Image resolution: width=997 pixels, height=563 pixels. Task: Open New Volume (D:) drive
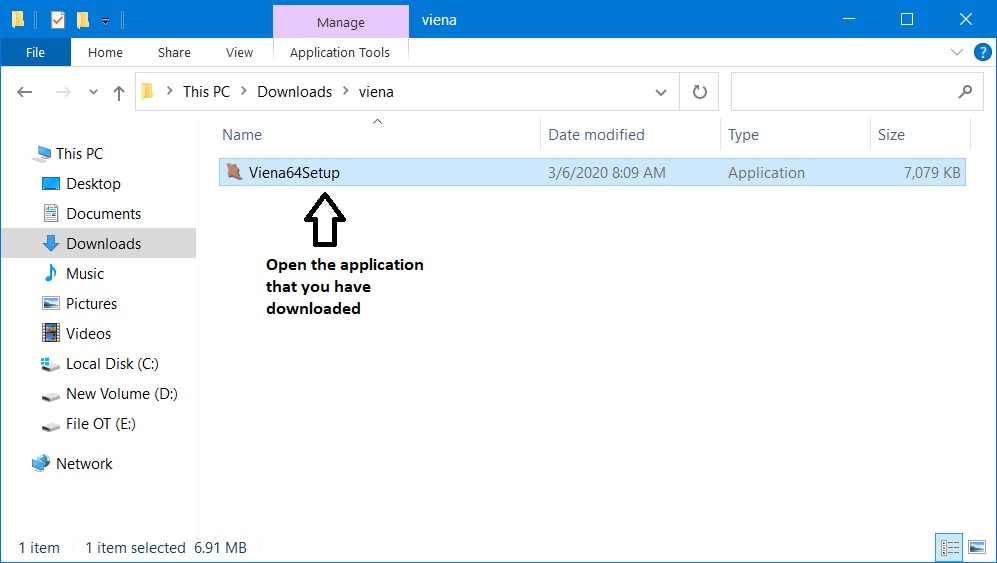(x=121, y=394)
